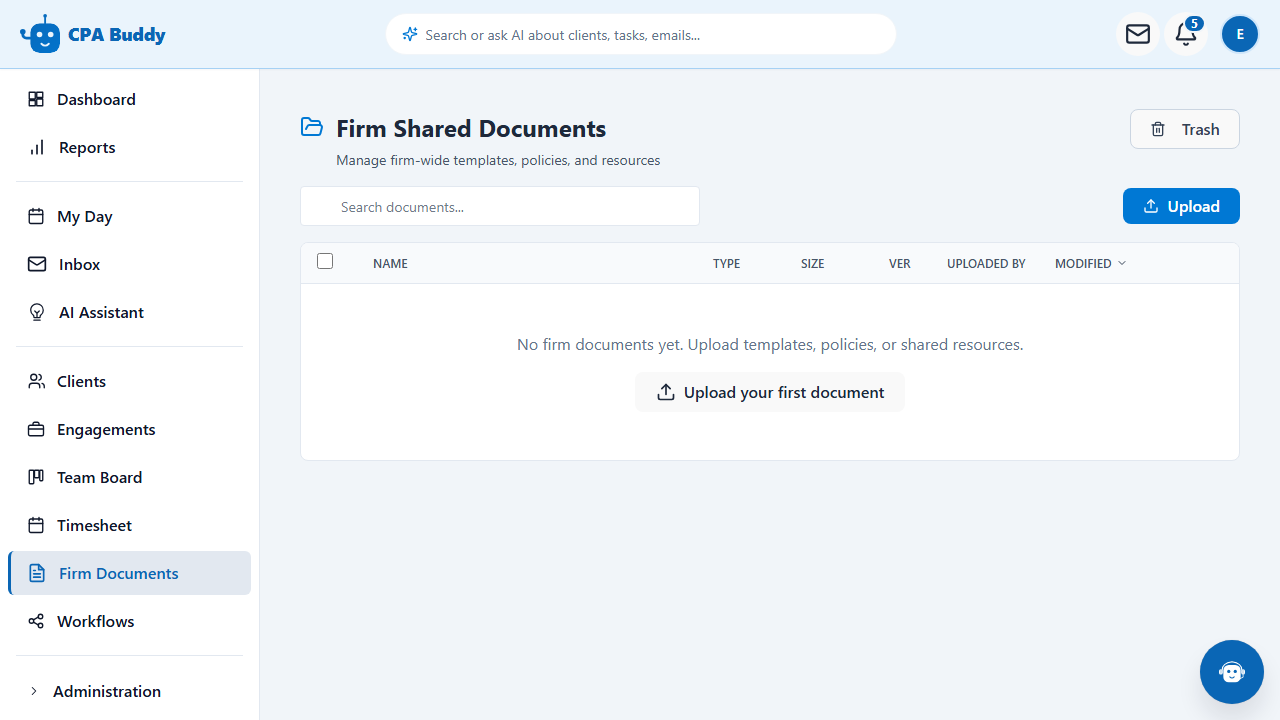This screenshot has width=1280, height=720.
Task: Sort by the MODIFIED column arrow
Action: pos(1122,263)
